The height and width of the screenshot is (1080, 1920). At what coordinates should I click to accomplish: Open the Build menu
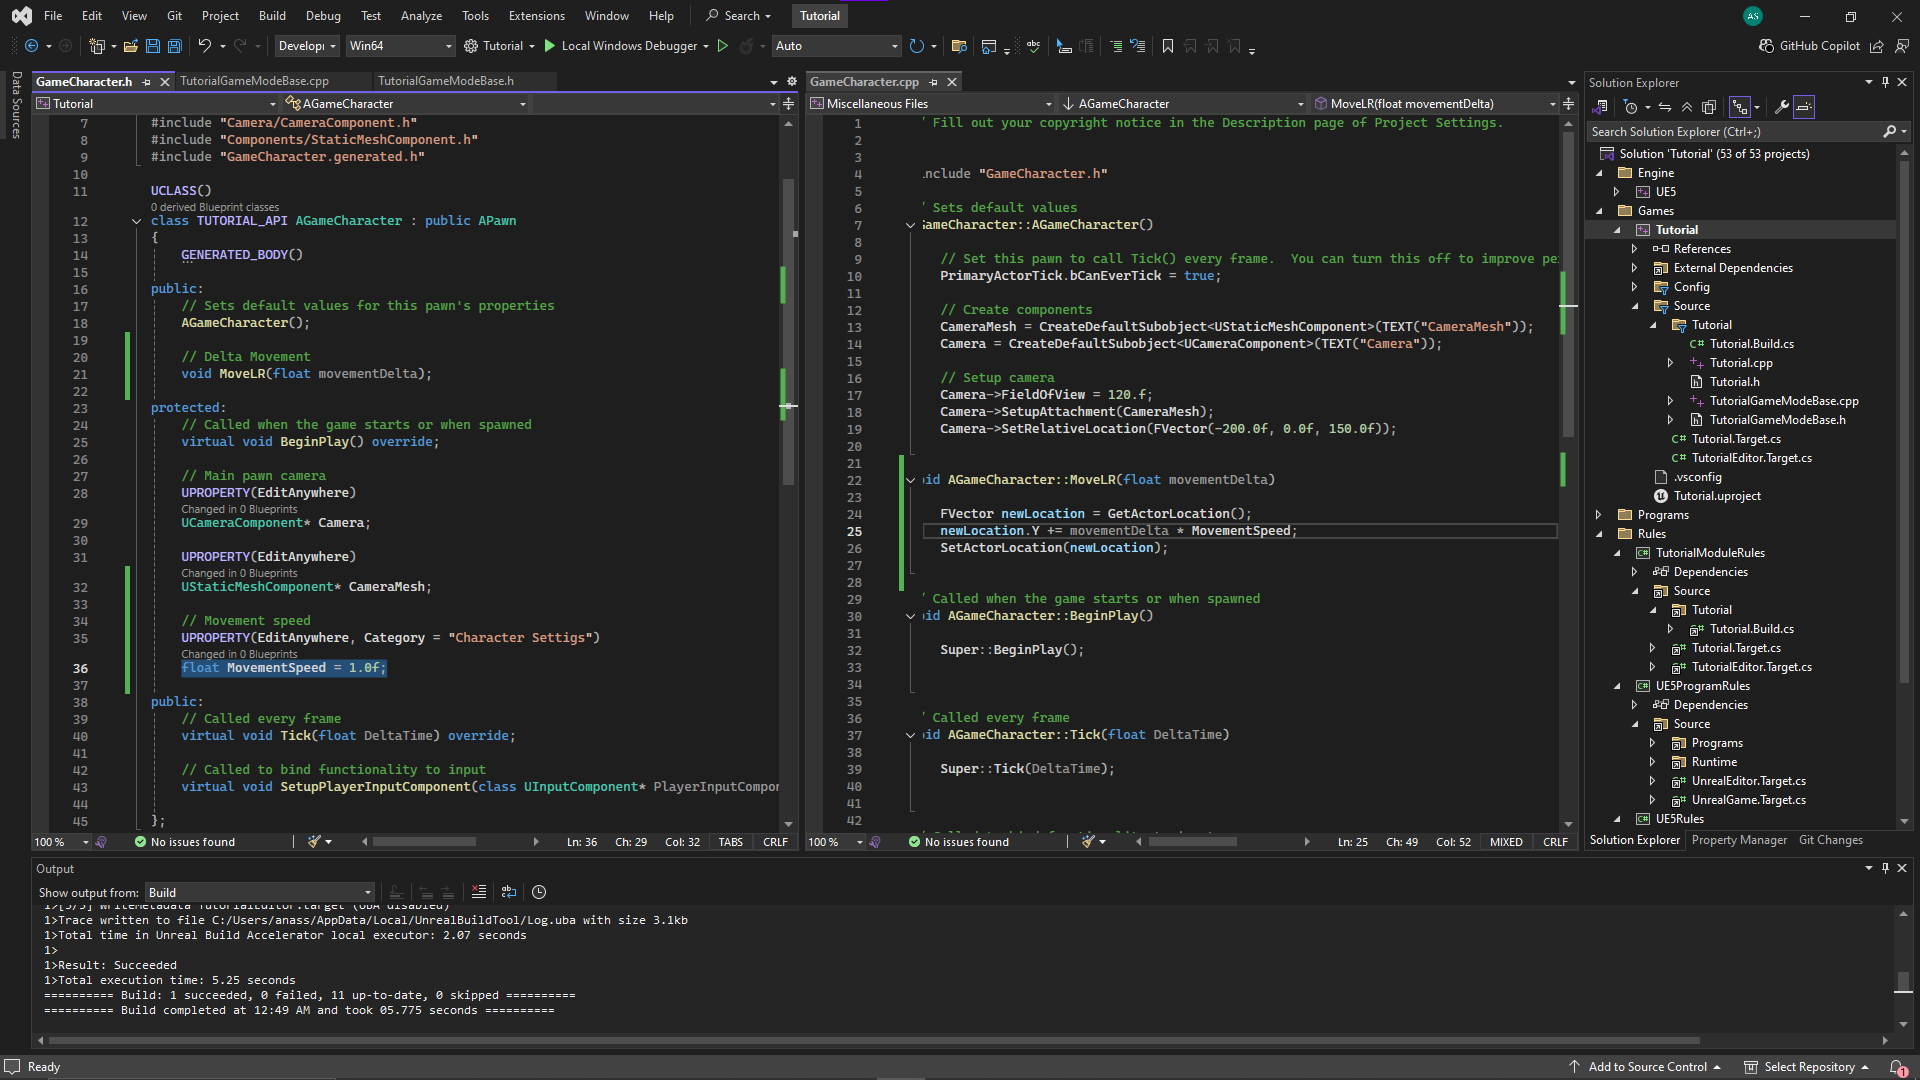click(x=272, y=16)
